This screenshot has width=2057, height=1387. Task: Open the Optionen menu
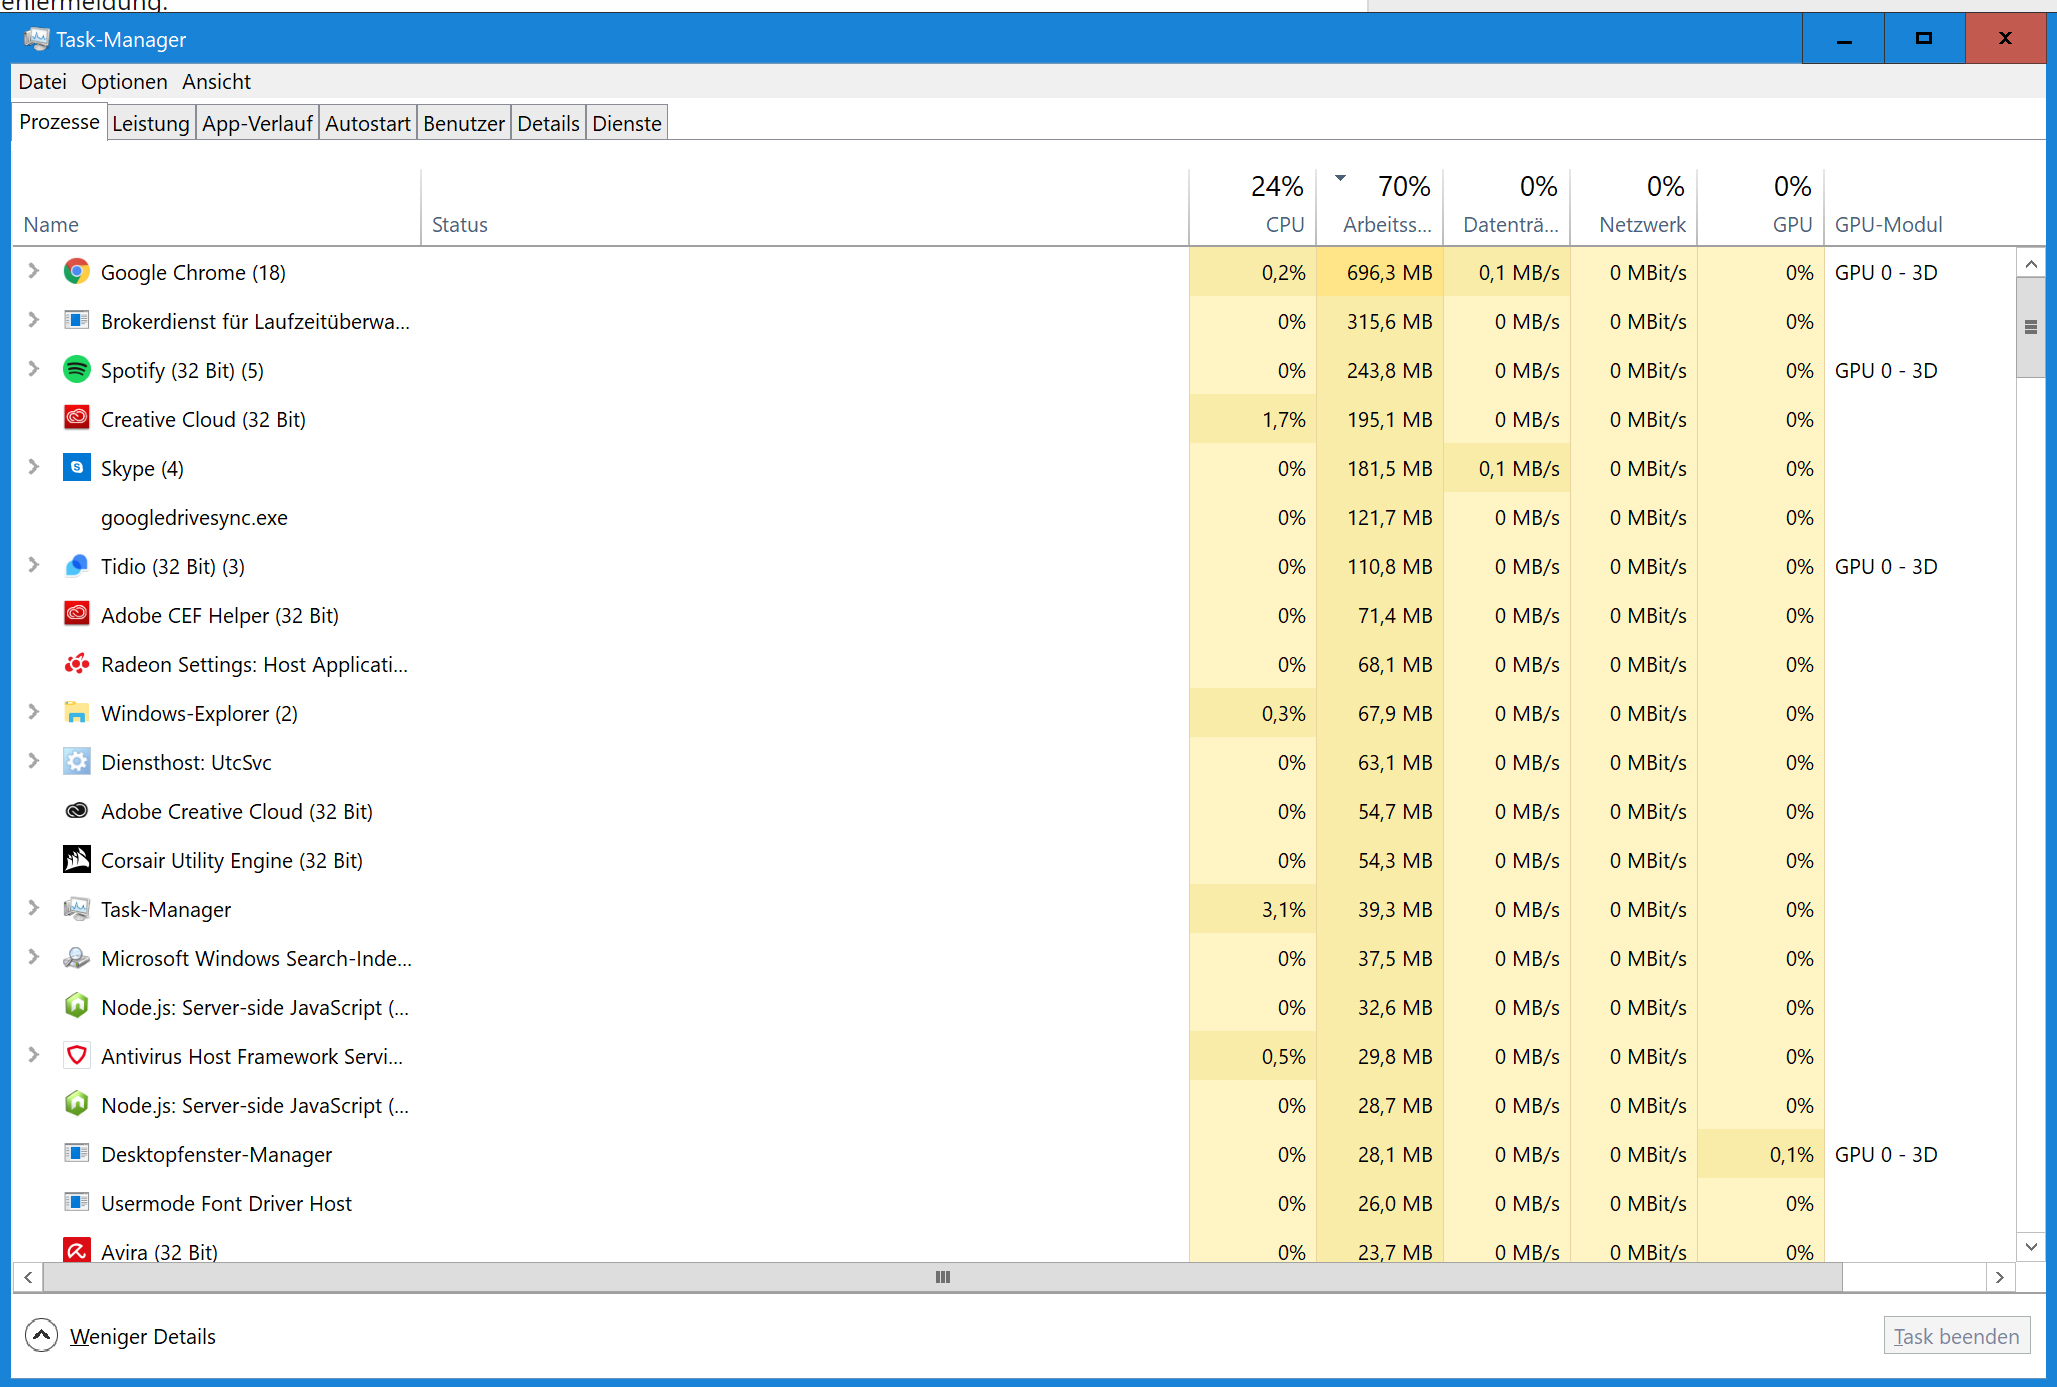pos(124,82)
